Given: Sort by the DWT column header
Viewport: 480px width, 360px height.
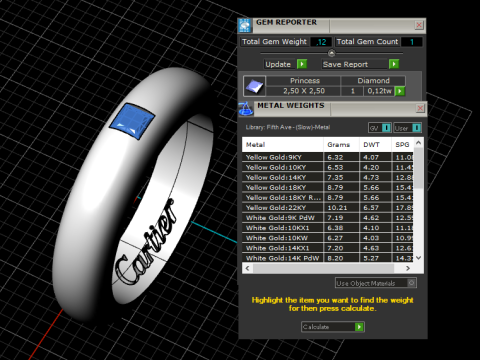Looking at the screenshot, I should pos(375,145).
